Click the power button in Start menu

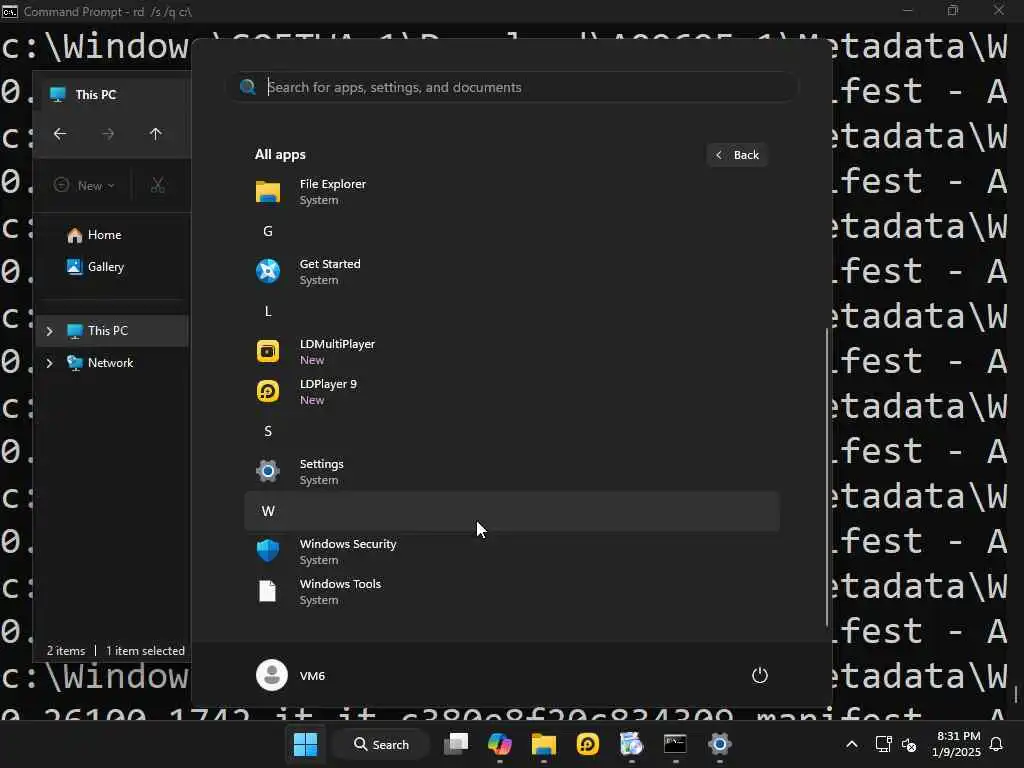pos(760,675)
